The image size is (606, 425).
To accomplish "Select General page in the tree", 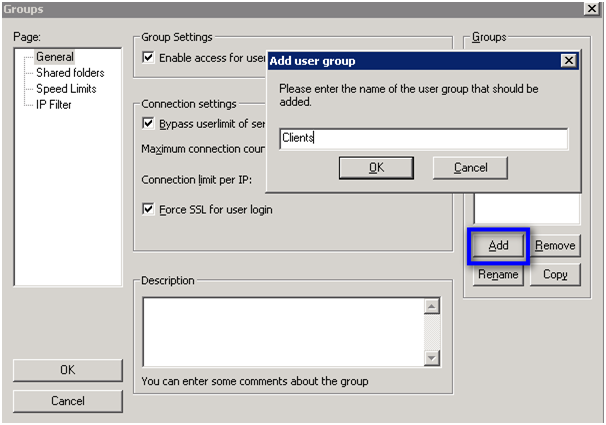I will tap(54, 57).
